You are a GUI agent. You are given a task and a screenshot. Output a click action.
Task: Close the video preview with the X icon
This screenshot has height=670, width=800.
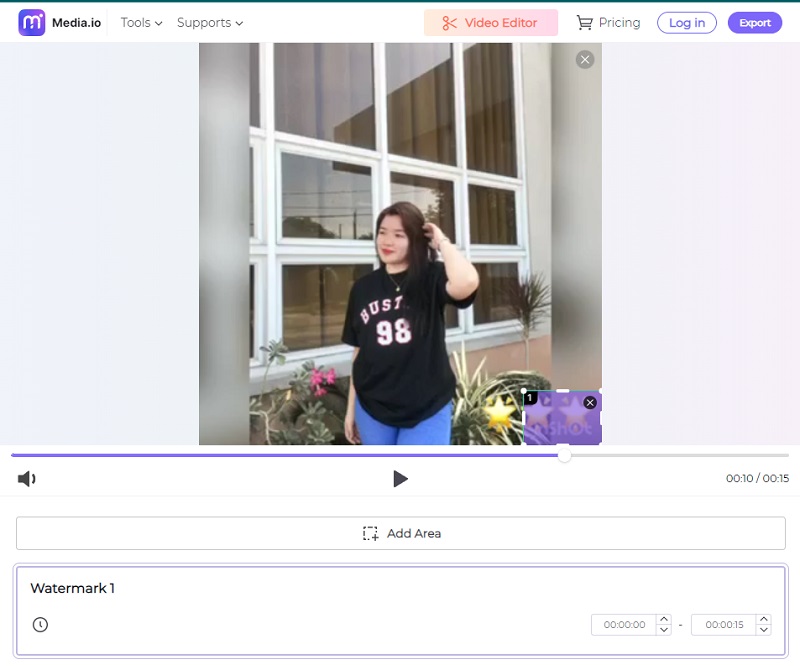(x=585, y=59)
